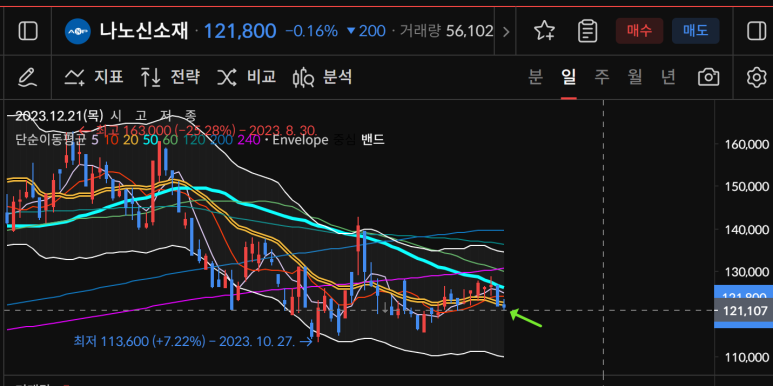Image resolution: width=773 pixels, height=386 pixels.
Task: Open the clipboard notes icon
Action: (587, 31)
